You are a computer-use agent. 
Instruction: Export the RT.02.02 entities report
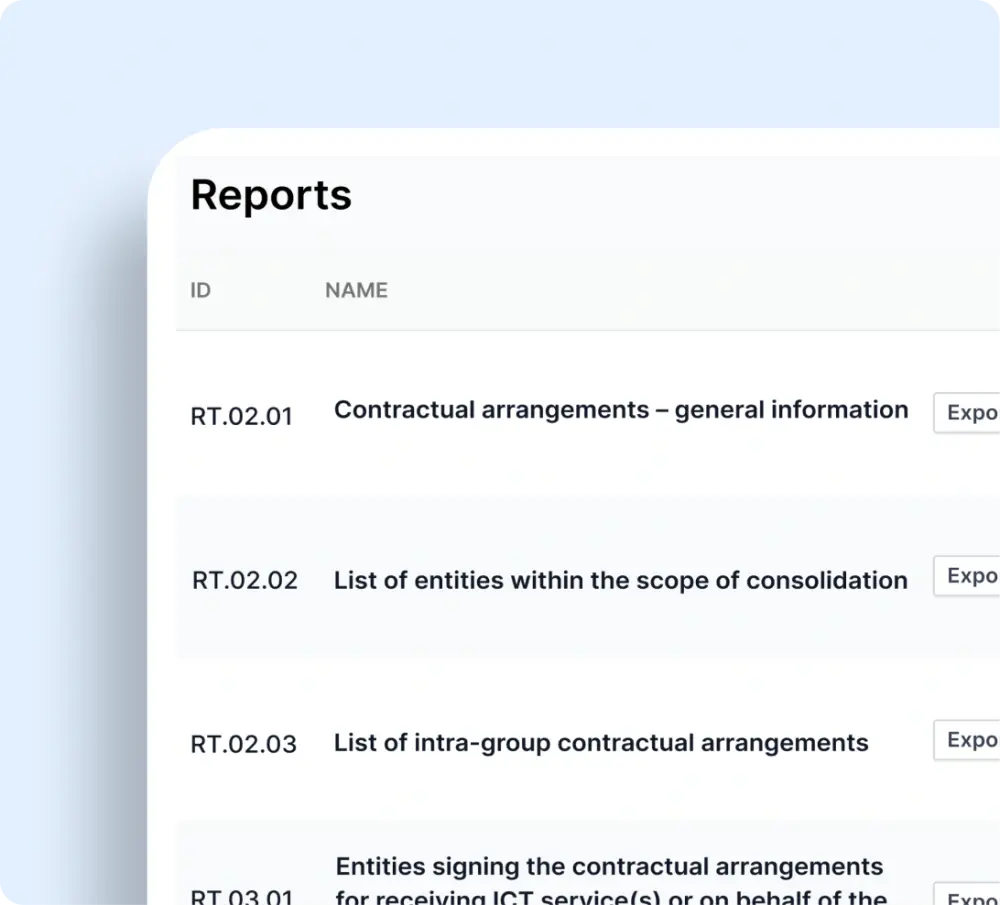point(968,577)
